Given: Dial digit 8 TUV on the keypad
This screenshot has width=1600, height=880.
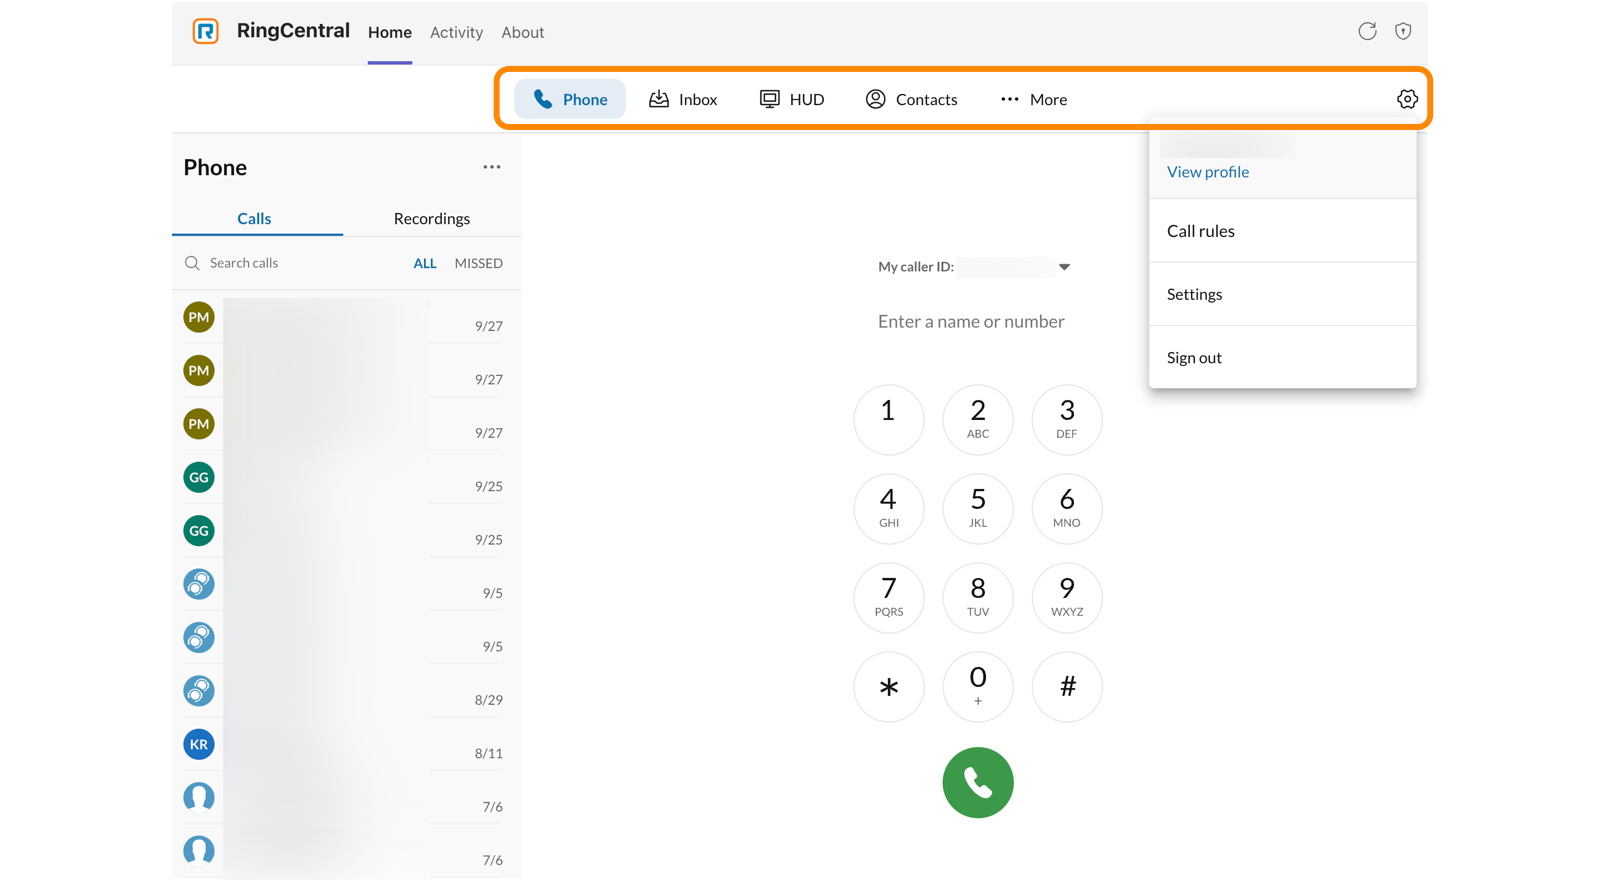Looking at the screenshot, I should click(978, 597).
